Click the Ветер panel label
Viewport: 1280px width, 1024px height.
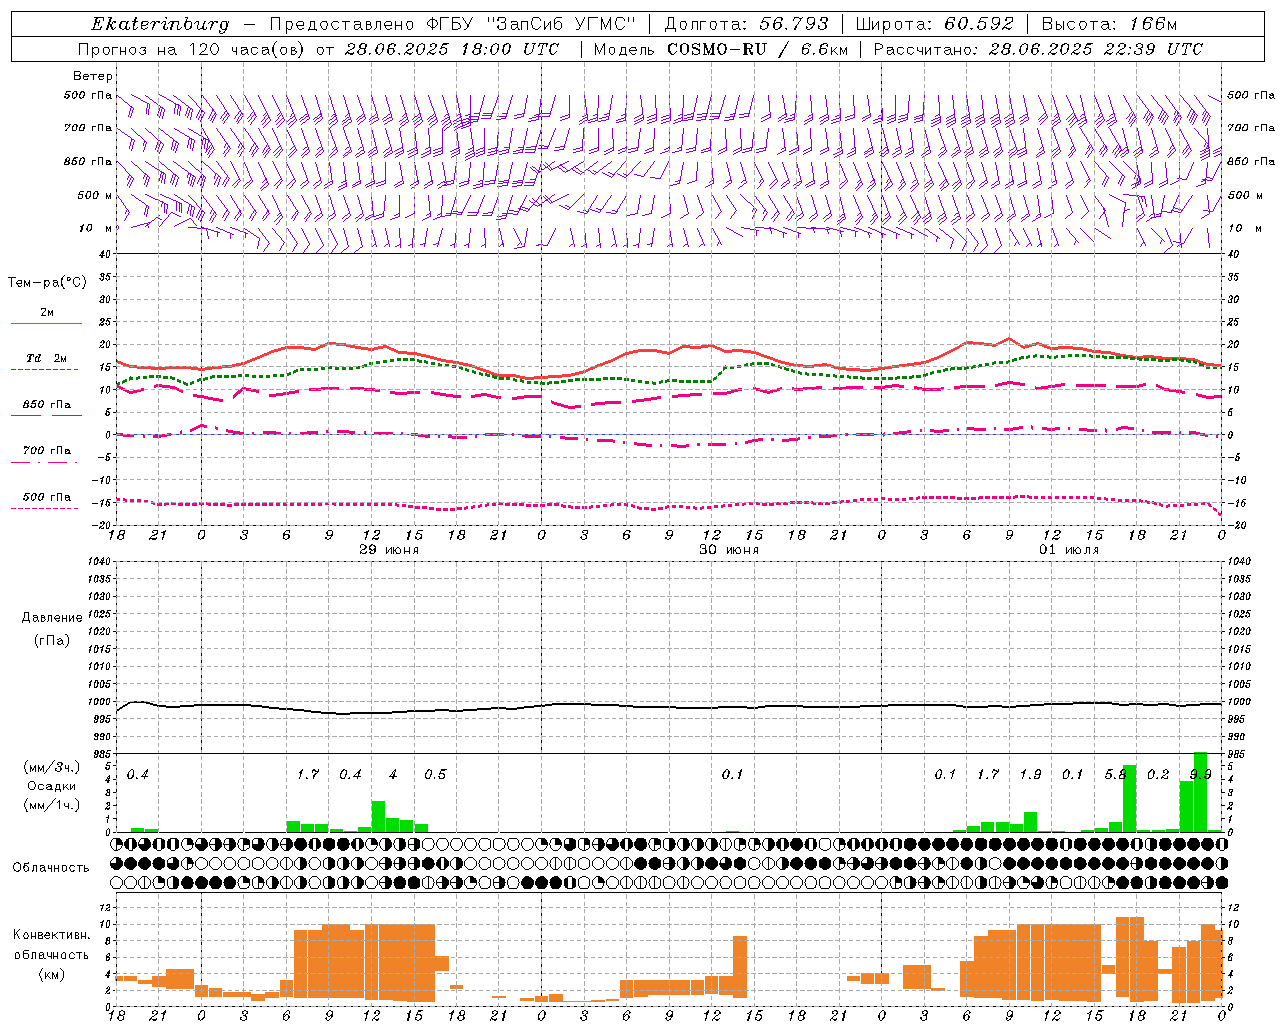coord(93,76)
